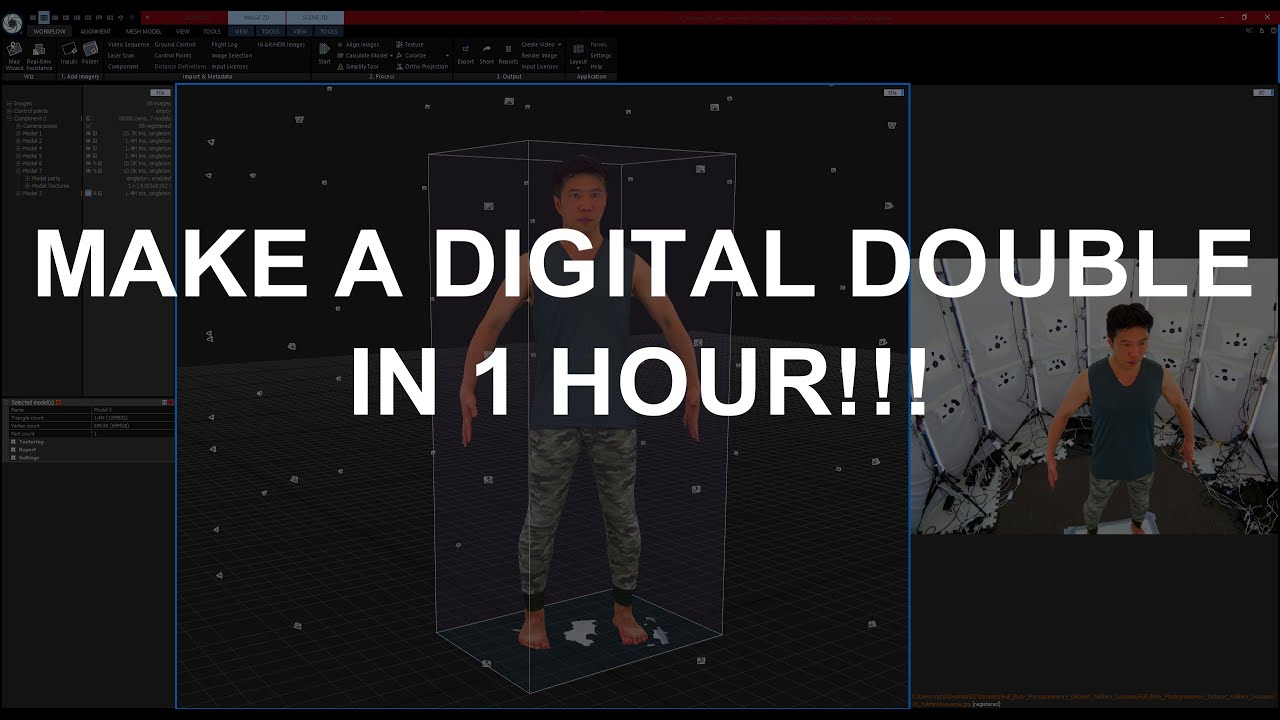
Task: Expand the Settings section in Selected model panel
Action: click(14, 457)
